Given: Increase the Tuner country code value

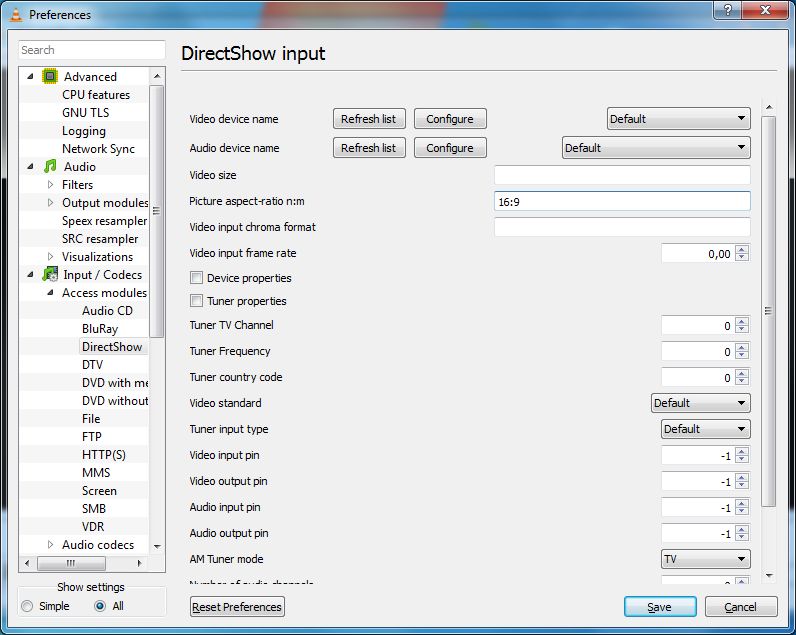Looking at the screenshot, I should [742, 374].
